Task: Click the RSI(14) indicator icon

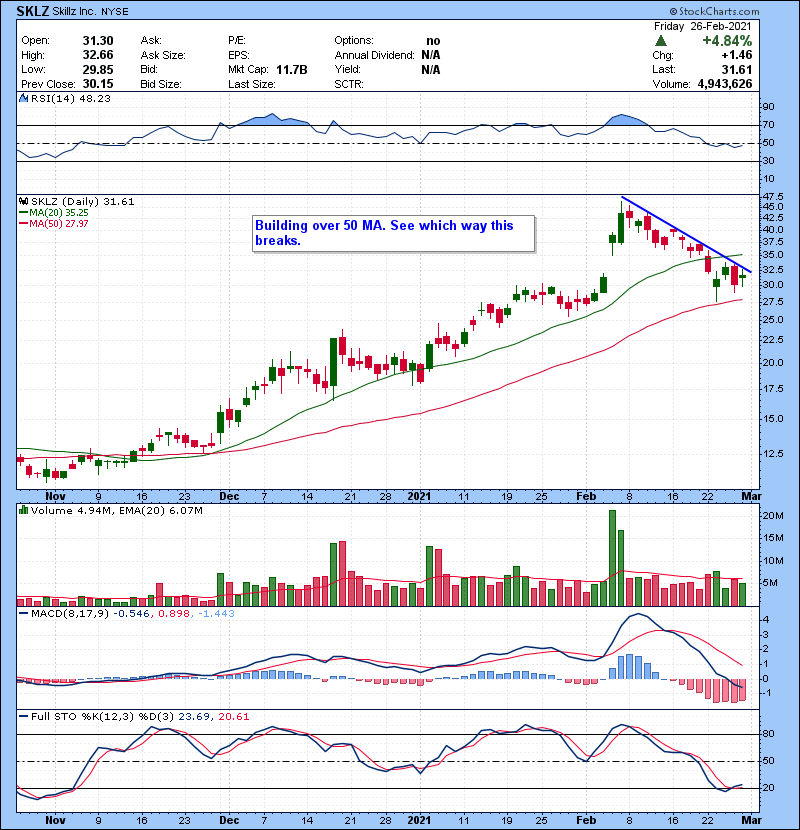Action: [x=23, y=98]
